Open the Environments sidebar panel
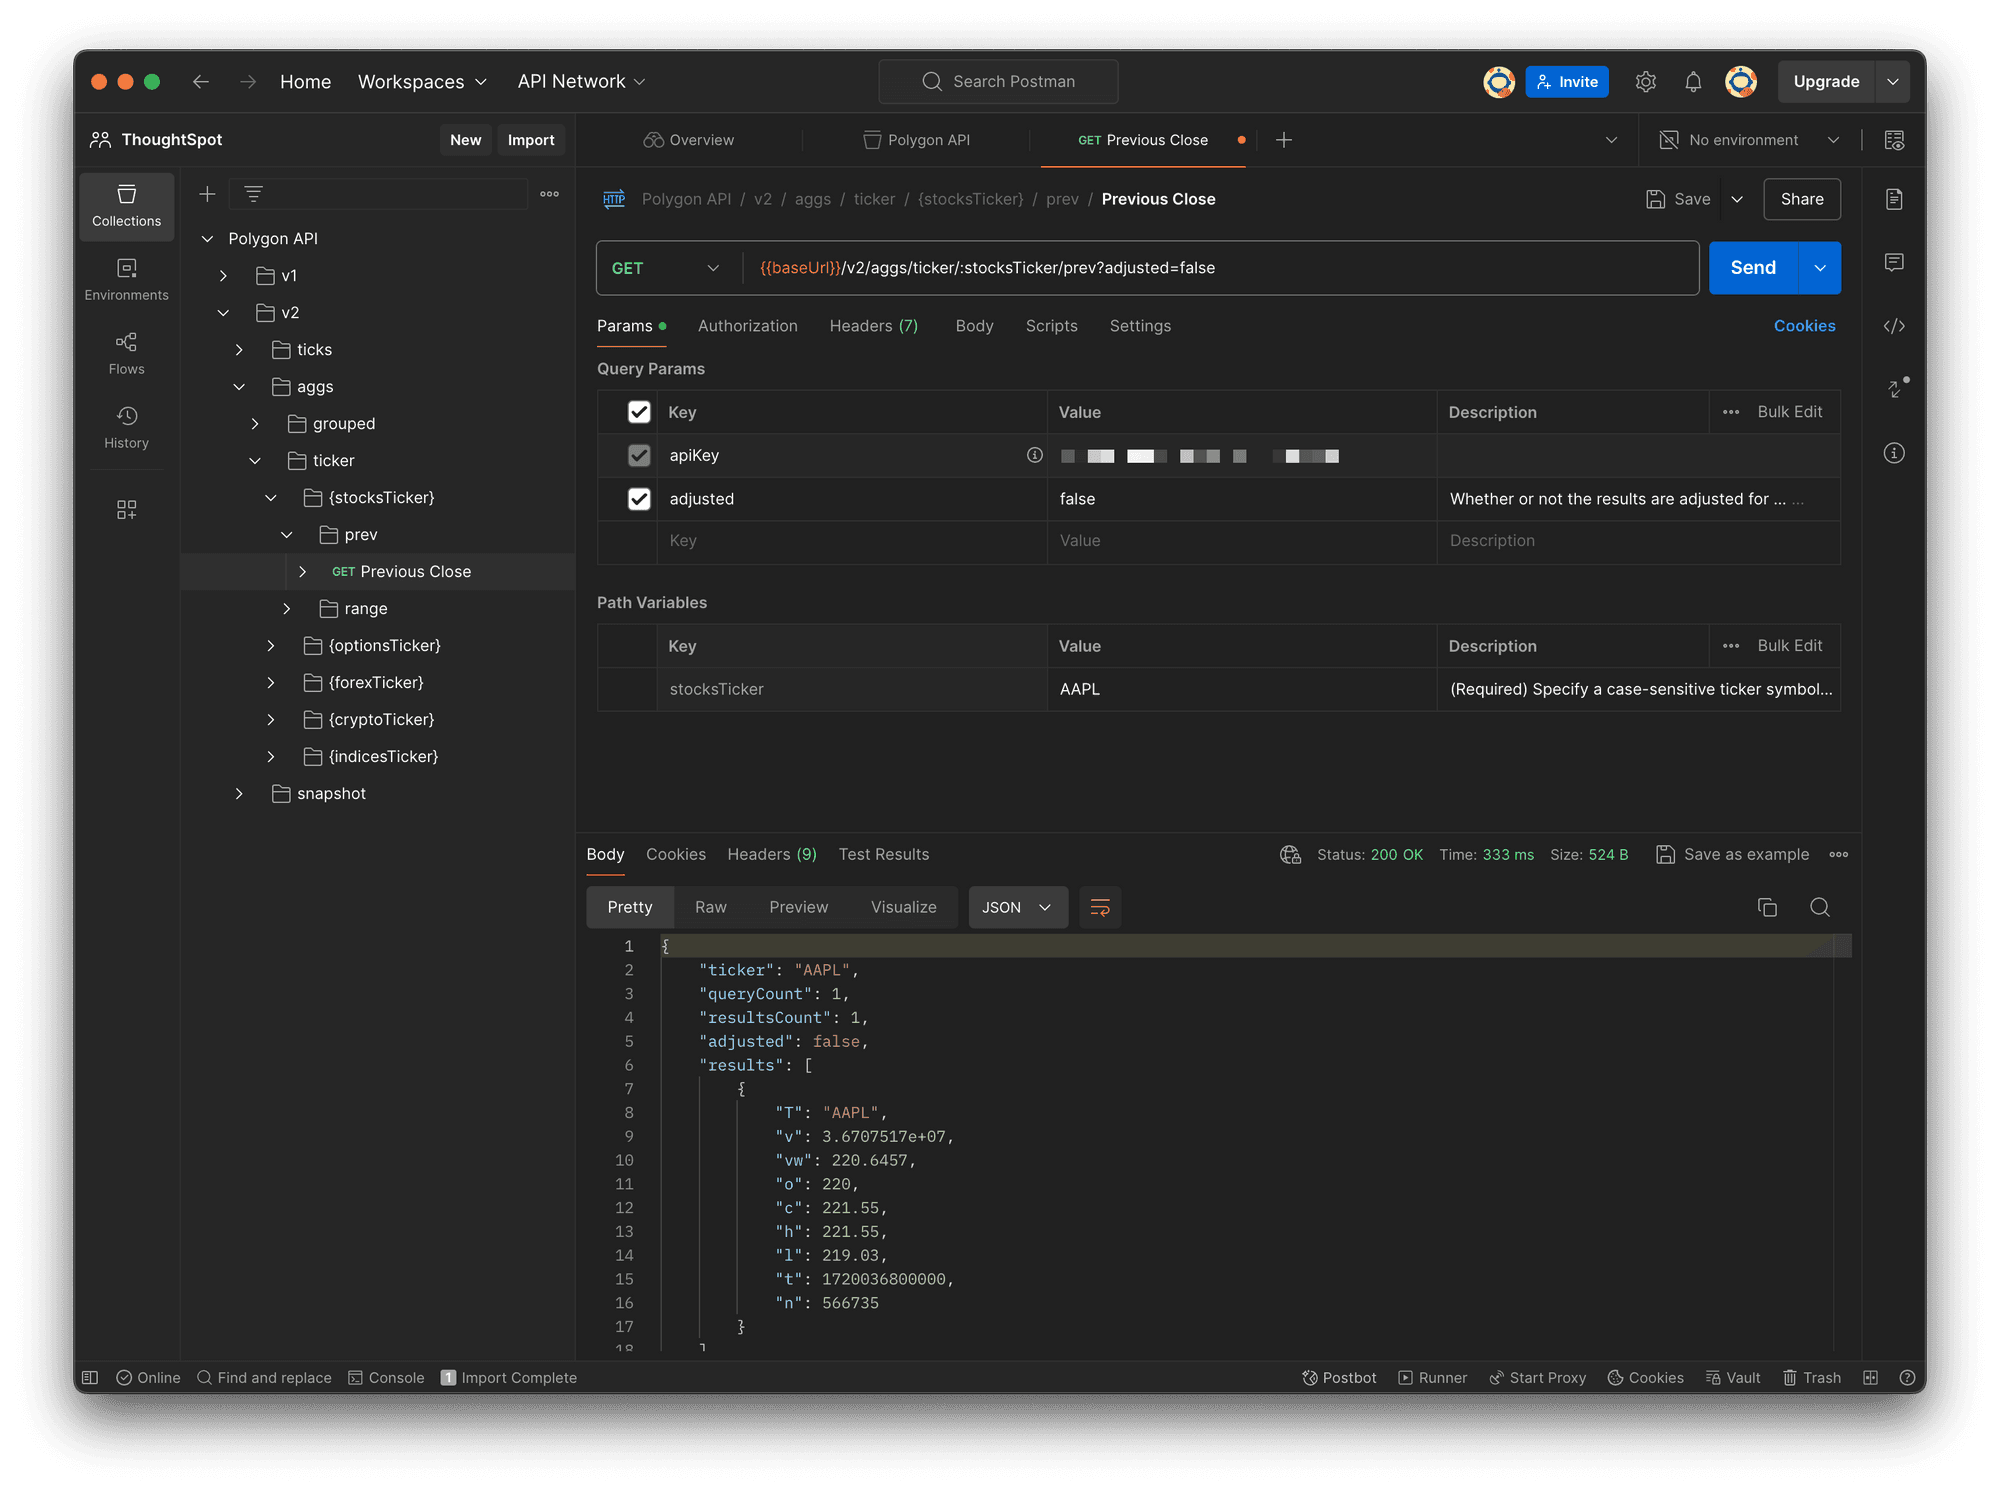Image resolution: width=2000 pixels, height=1491 pixels. [126, 279]
